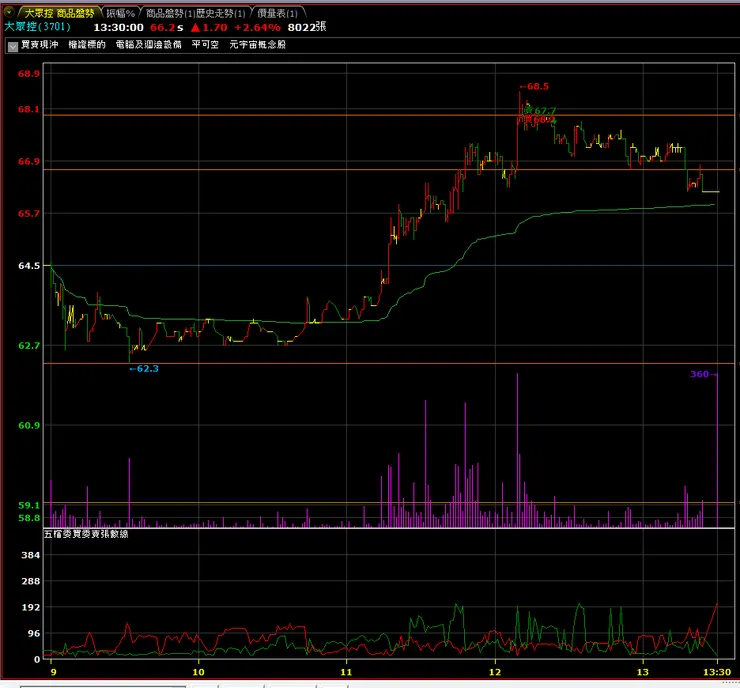Select the 大眾控 商品盤勢 tab
Viewport: 740px width, 688px height.
click(59, 13)
